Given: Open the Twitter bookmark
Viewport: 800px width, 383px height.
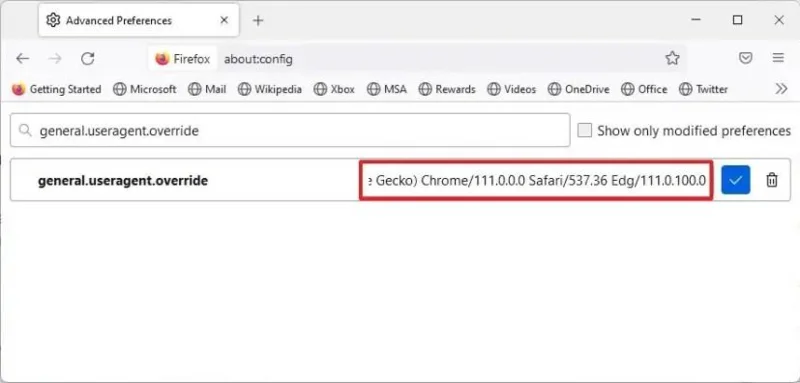Looking at the screenshot, I should click(x=704, y=89).
